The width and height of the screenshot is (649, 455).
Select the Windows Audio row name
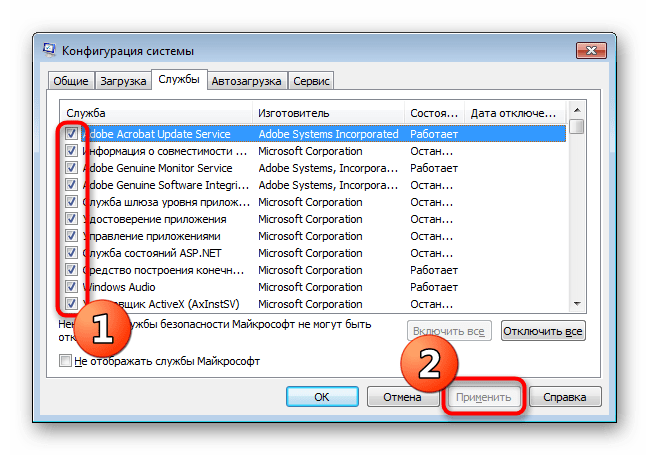119,287
